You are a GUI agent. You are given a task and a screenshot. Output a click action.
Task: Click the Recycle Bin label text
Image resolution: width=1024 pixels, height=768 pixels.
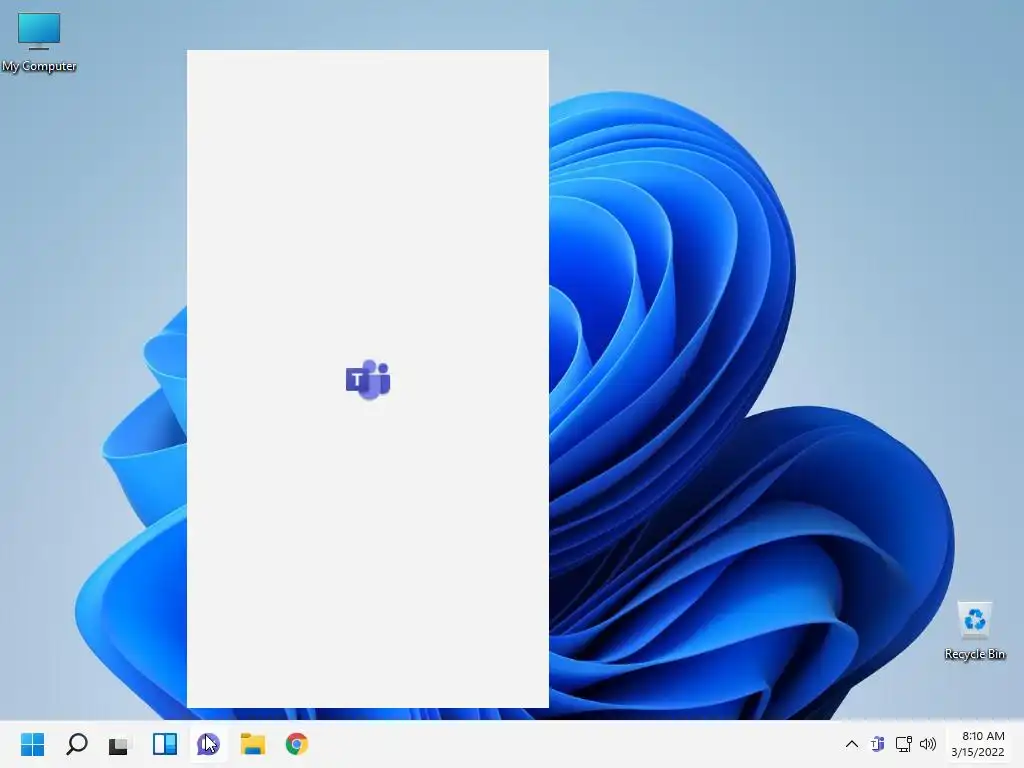tap(974, 654)
